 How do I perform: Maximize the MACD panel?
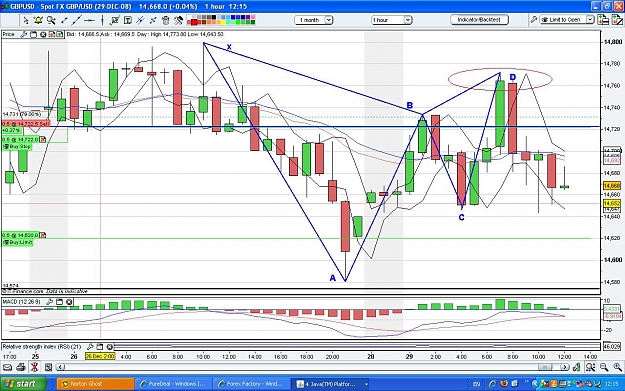click(60, 302)
